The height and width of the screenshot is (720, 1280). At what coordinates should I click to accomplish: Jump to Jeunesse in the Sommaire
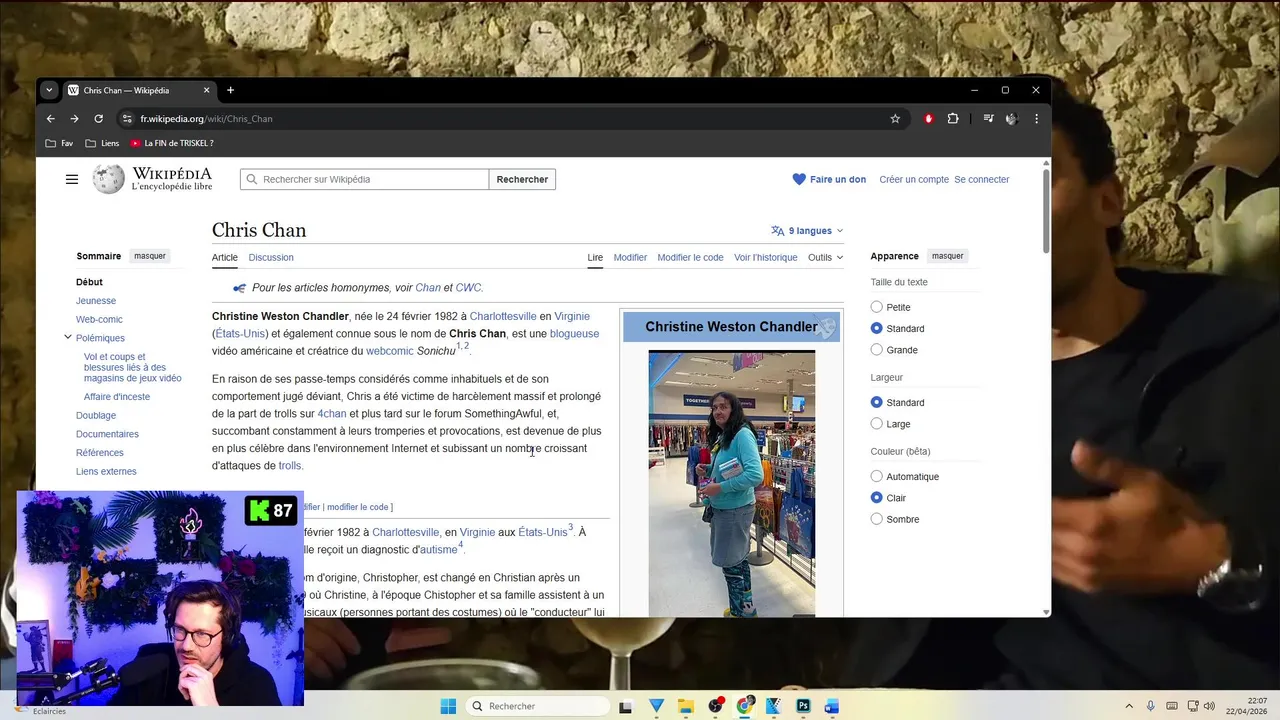(96, 301)
